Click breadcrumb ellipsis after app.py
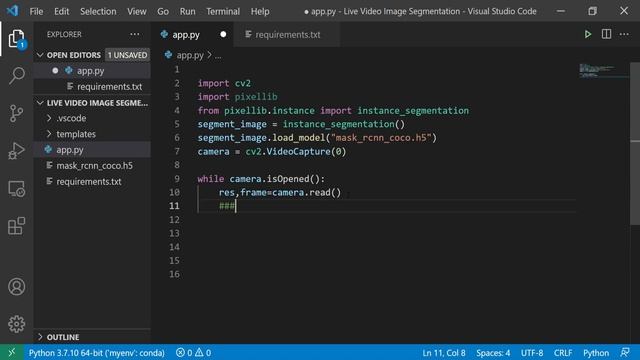 218,56
